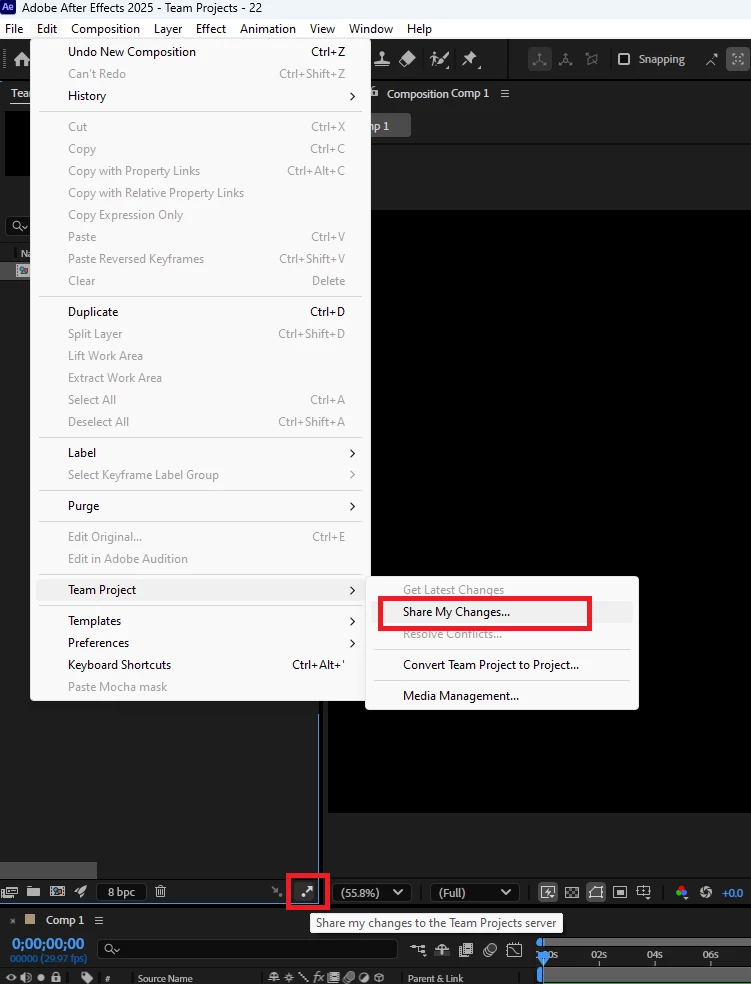Select the Eraser tool
The image size is (751, 984).
click(407, 59)
